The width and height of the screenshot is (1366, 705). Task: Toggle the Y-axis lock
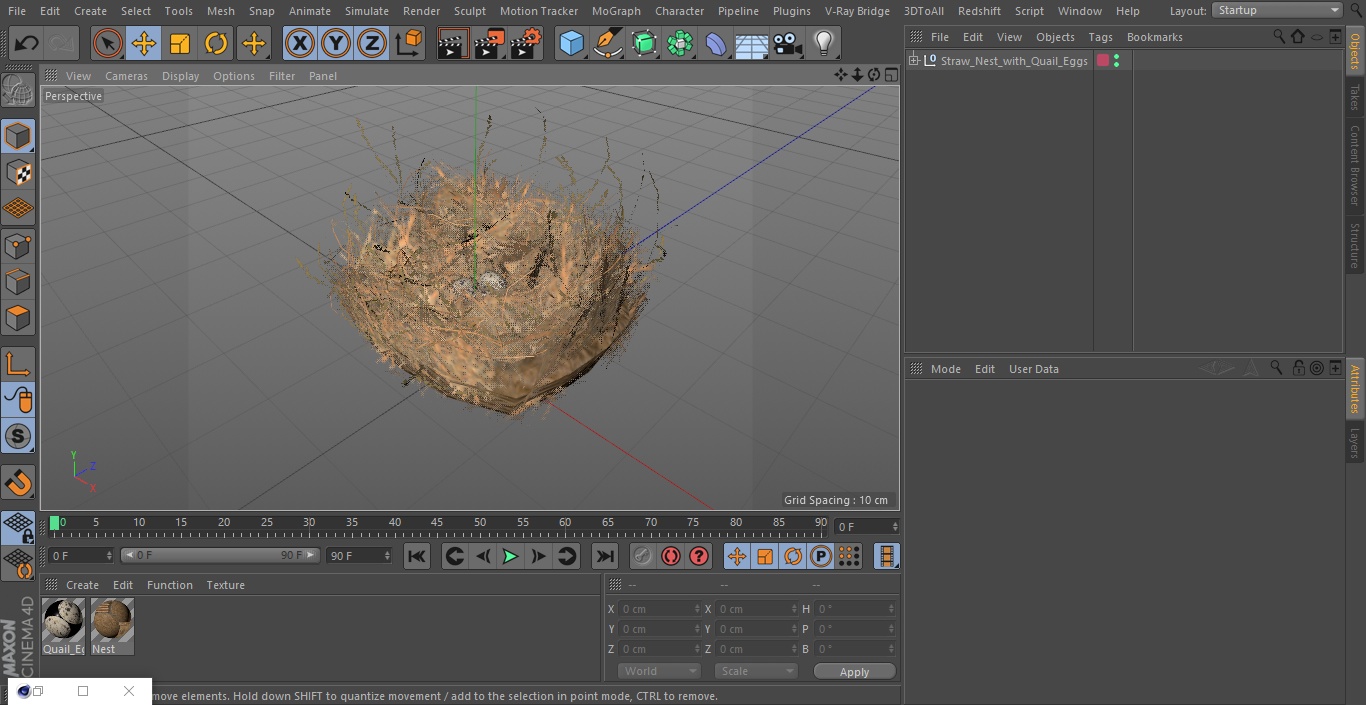click(x=336, y=44)
